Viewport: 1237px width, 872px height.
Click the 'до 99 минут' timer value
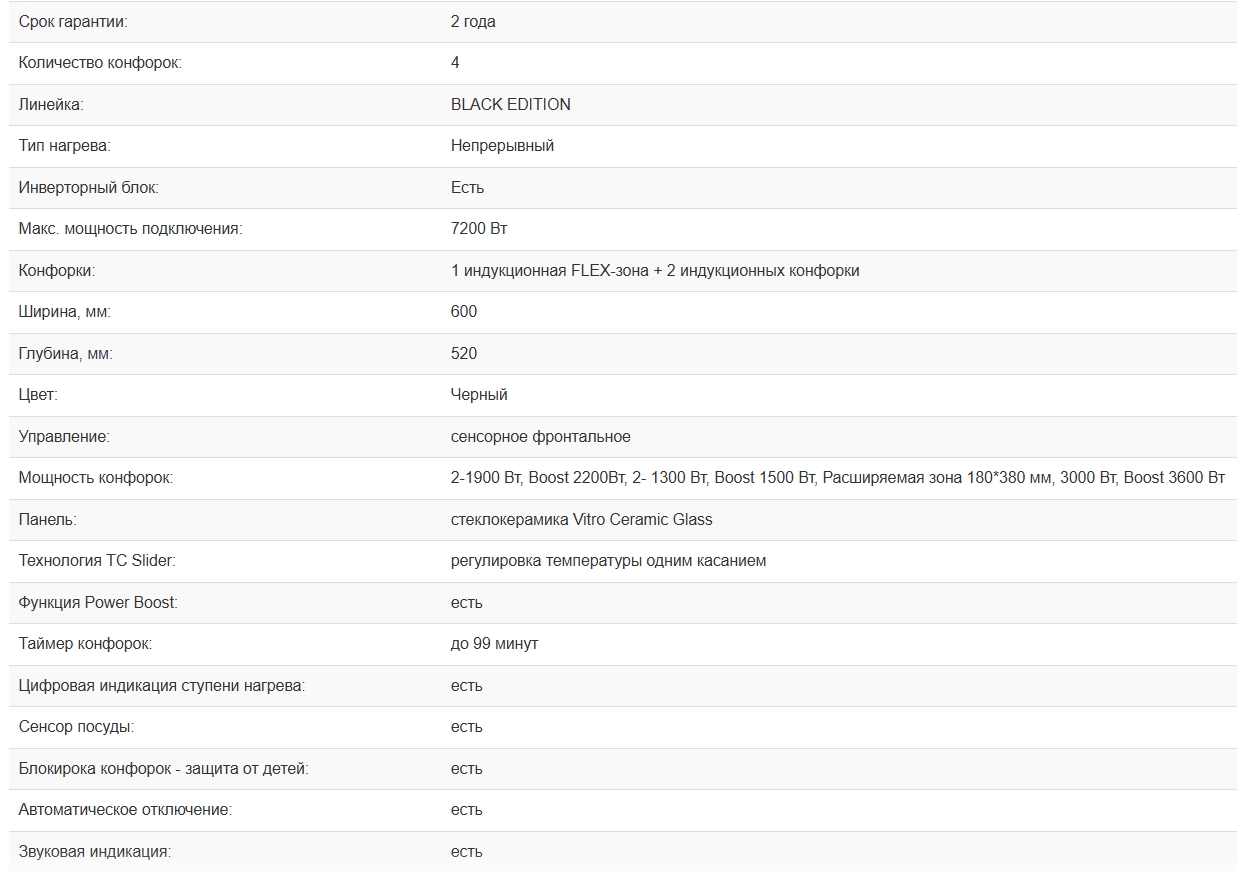(x=494, y=644)
